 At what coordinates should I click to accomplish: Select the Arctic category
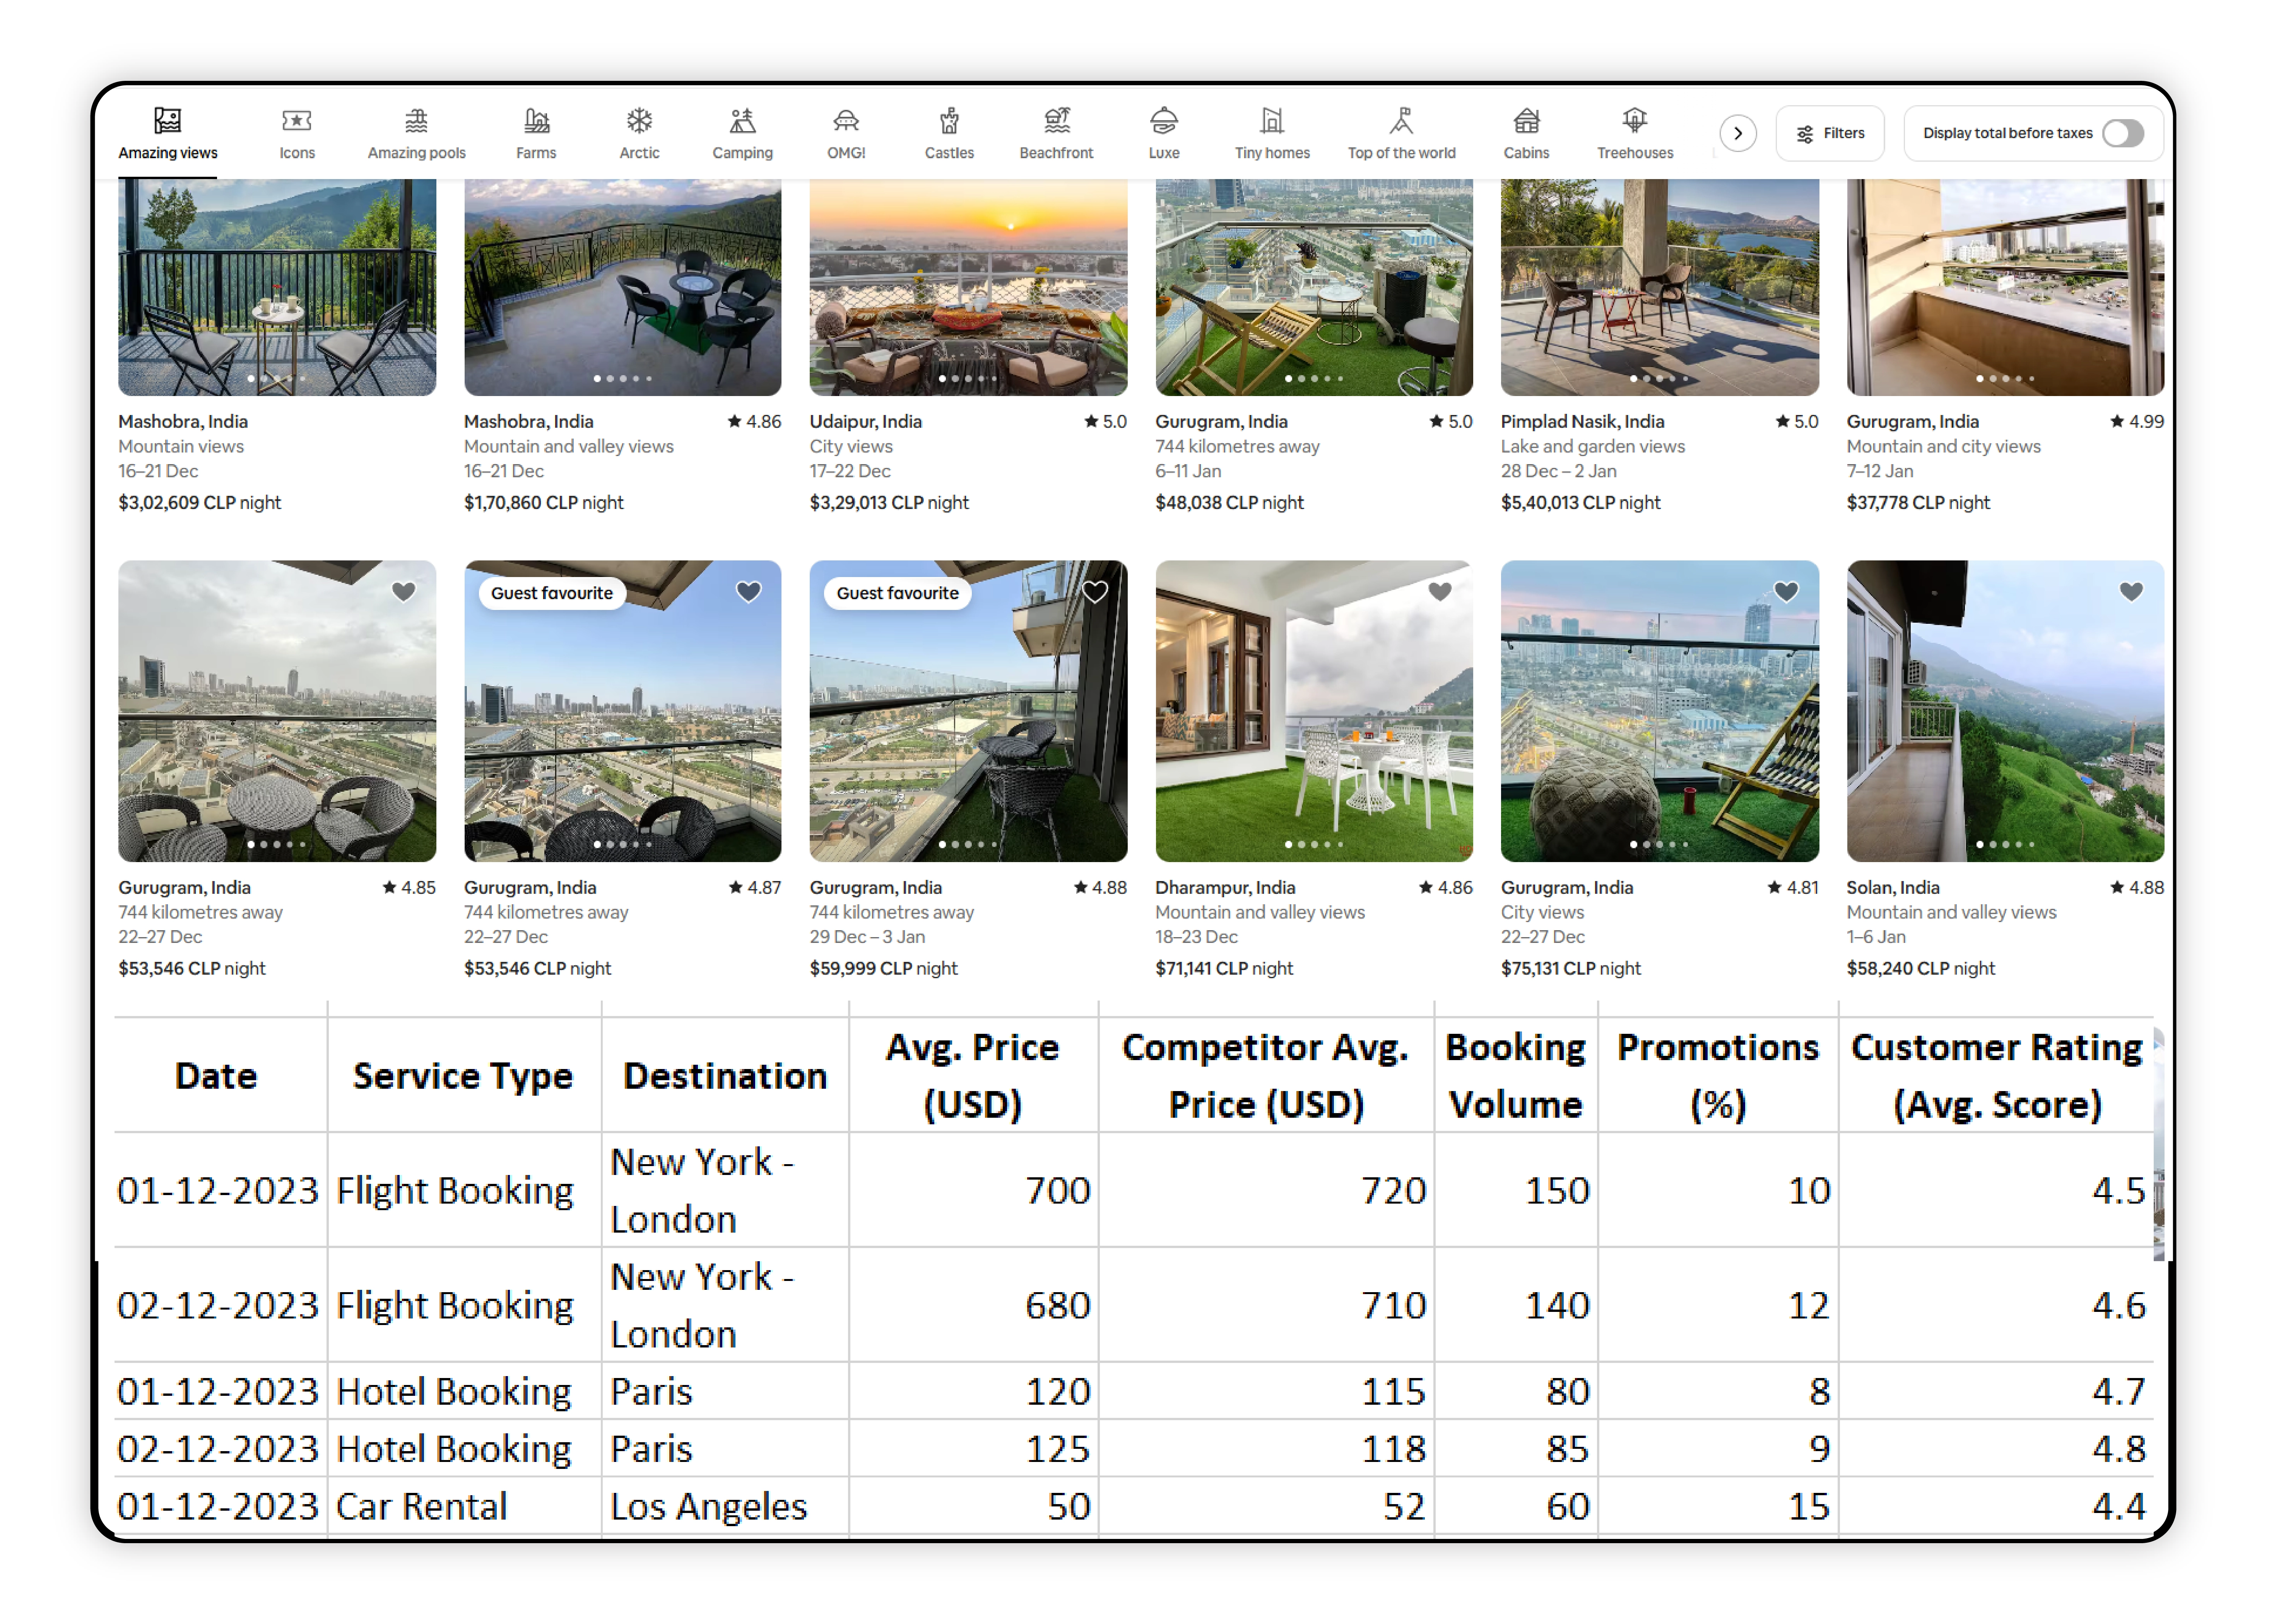pos(639,134)
